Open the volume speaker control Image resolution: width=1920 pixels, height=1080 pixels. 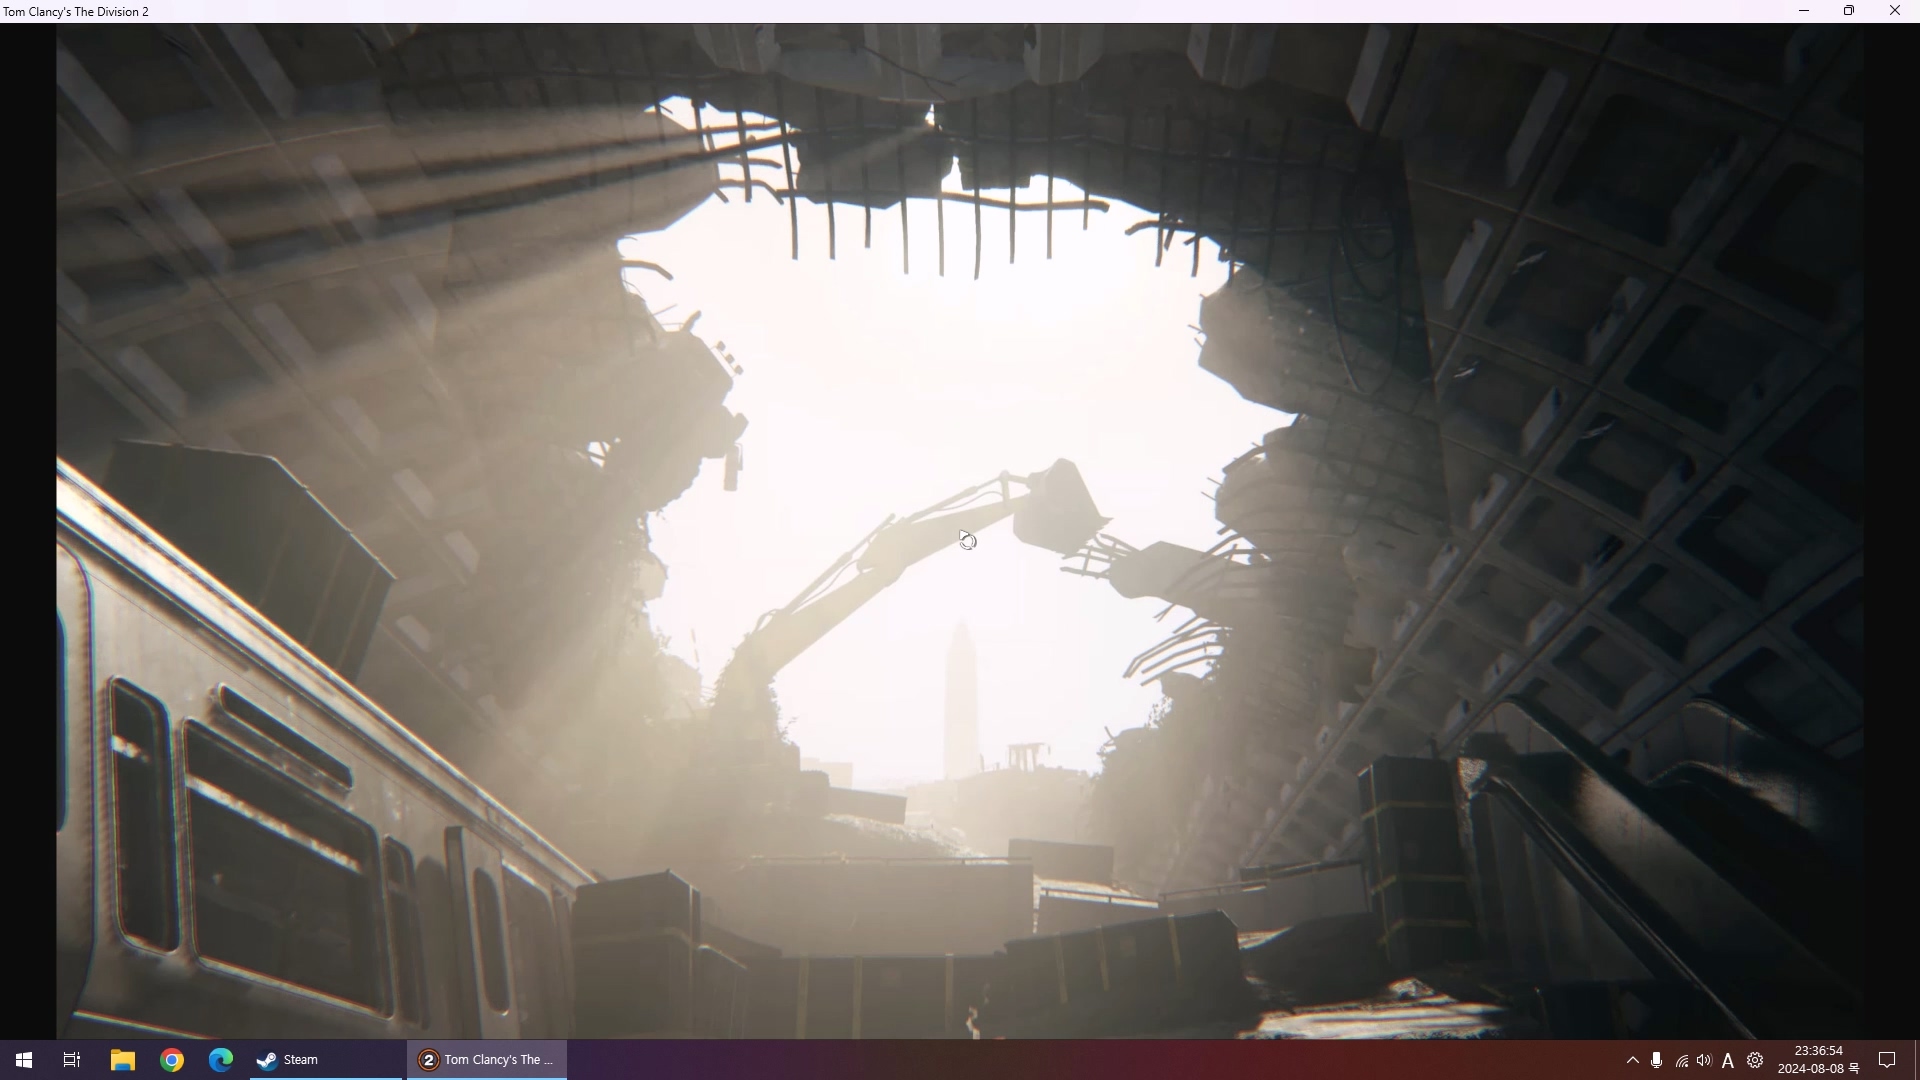1704,1060
